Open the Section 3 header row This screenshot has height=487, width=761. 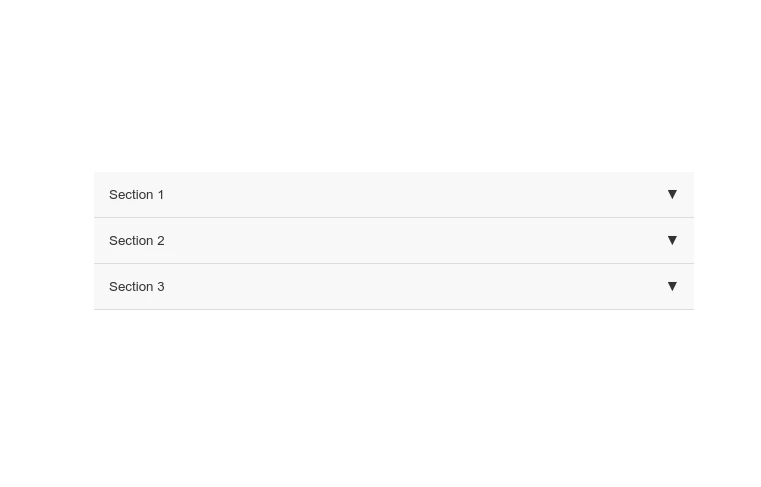[x=393, y=286]
